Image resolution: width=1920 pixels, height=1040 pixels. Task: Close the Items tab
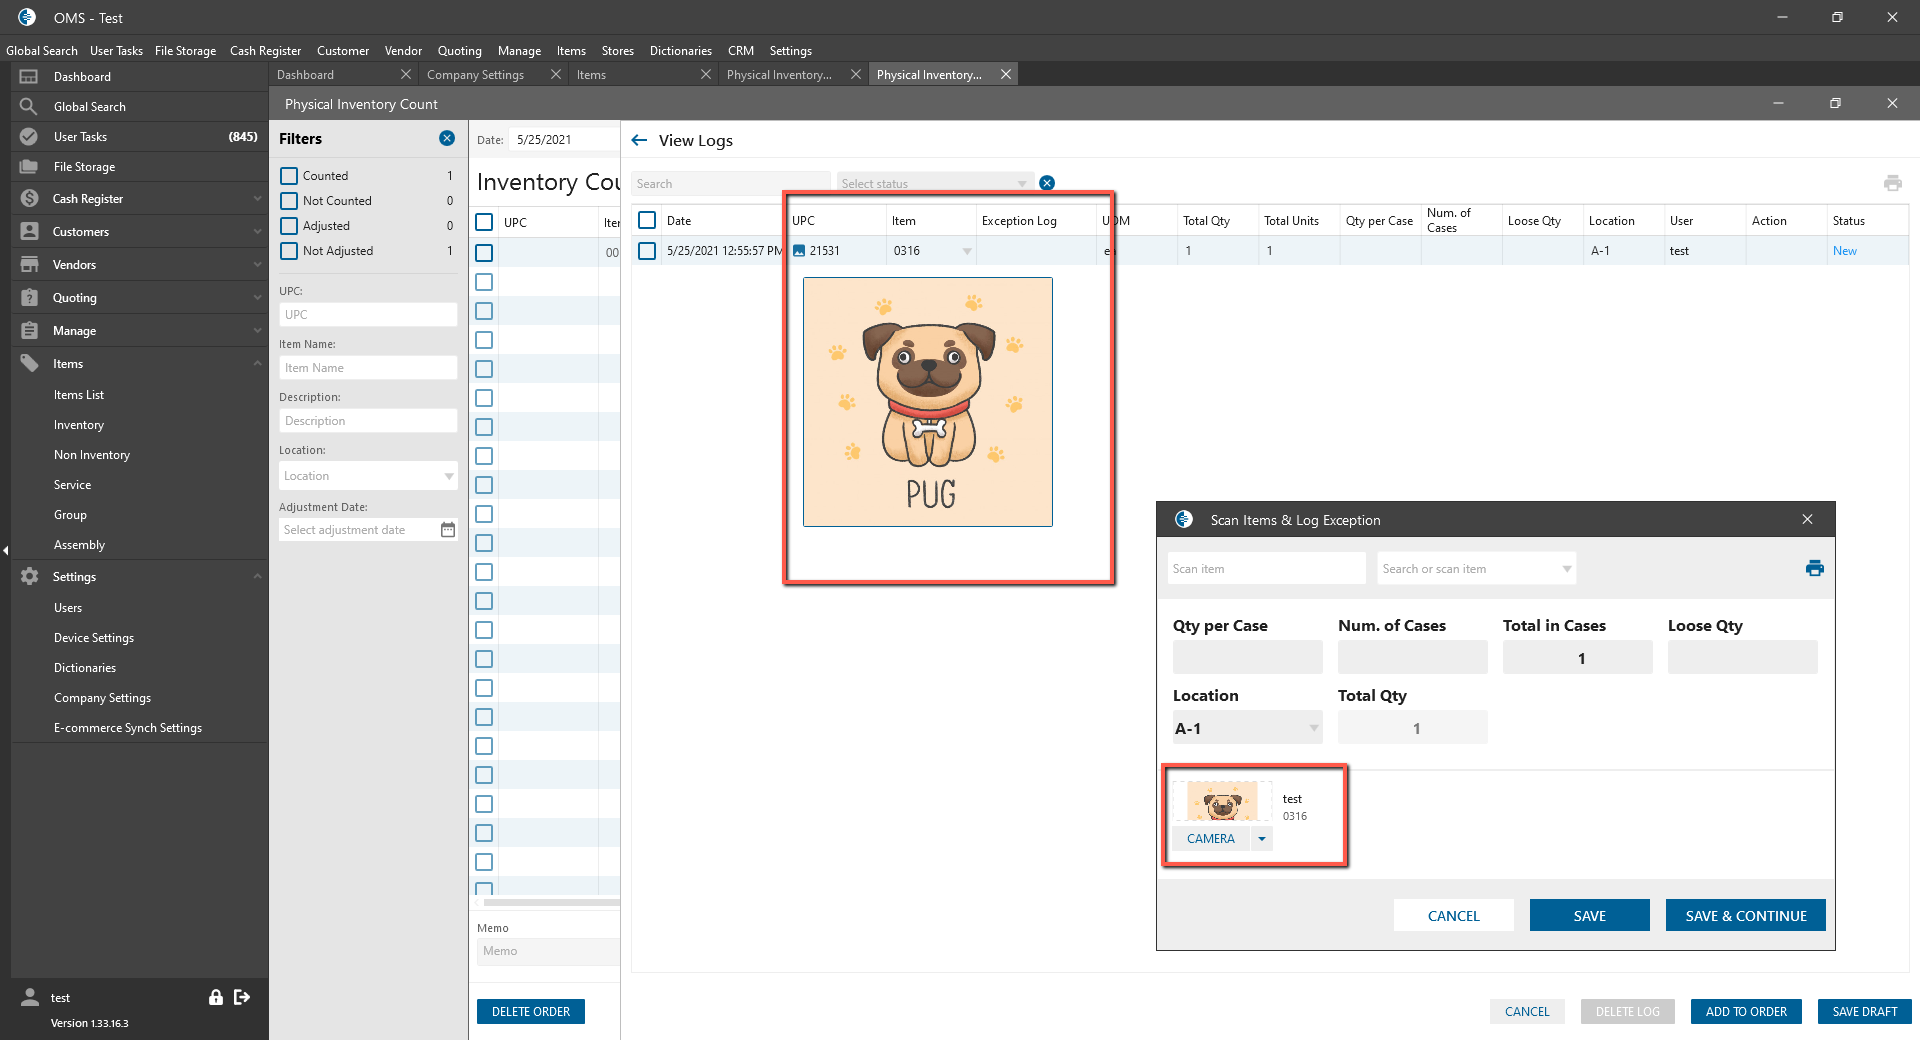[x=706, y=75]
